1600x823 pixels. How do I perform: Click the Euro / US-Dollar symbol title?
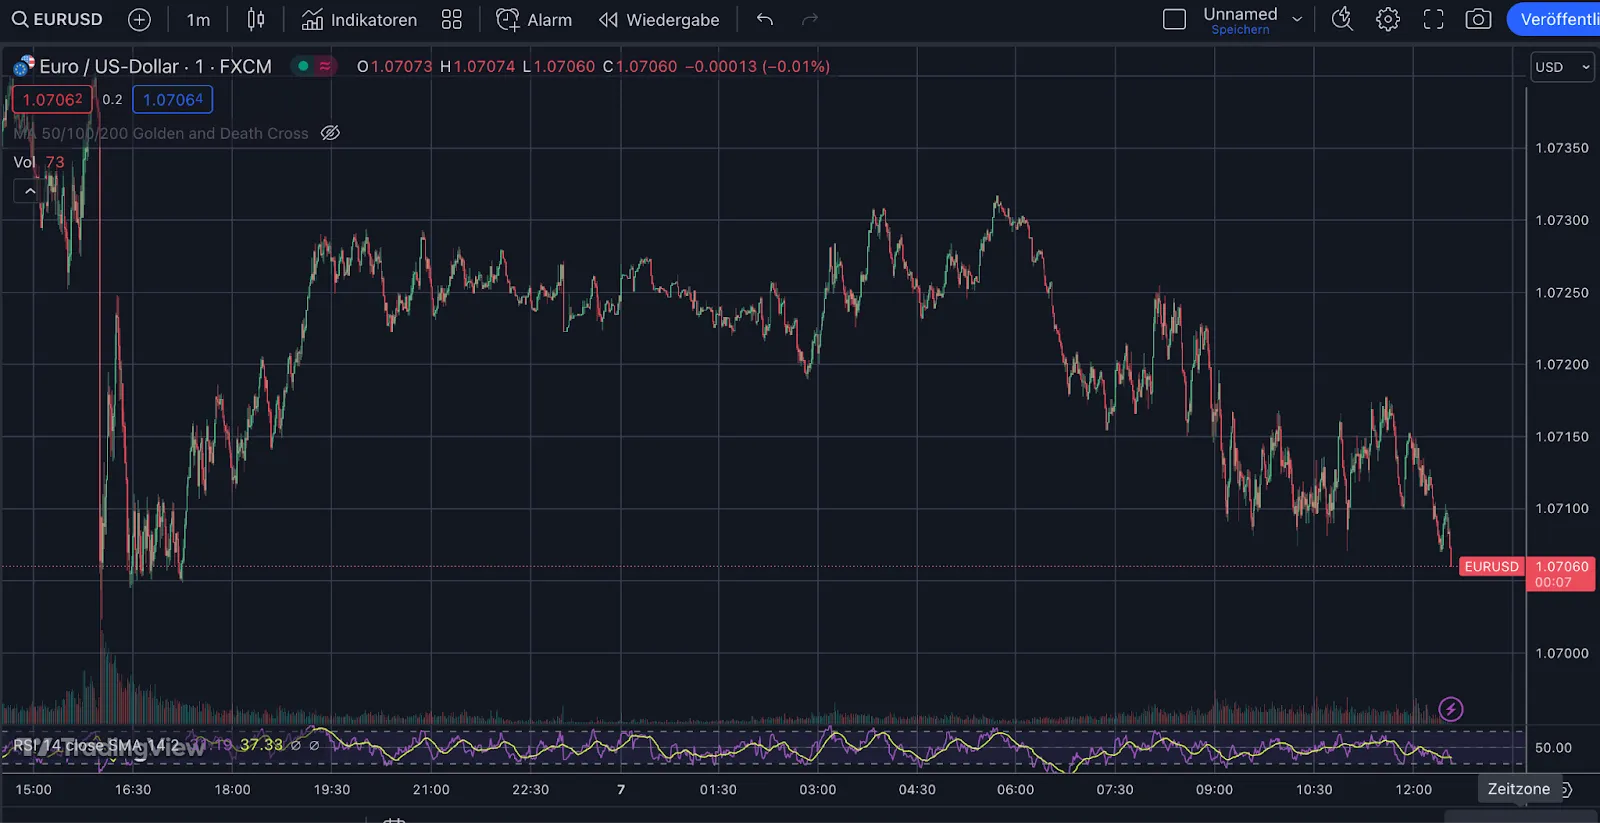[x=155, y=67]
